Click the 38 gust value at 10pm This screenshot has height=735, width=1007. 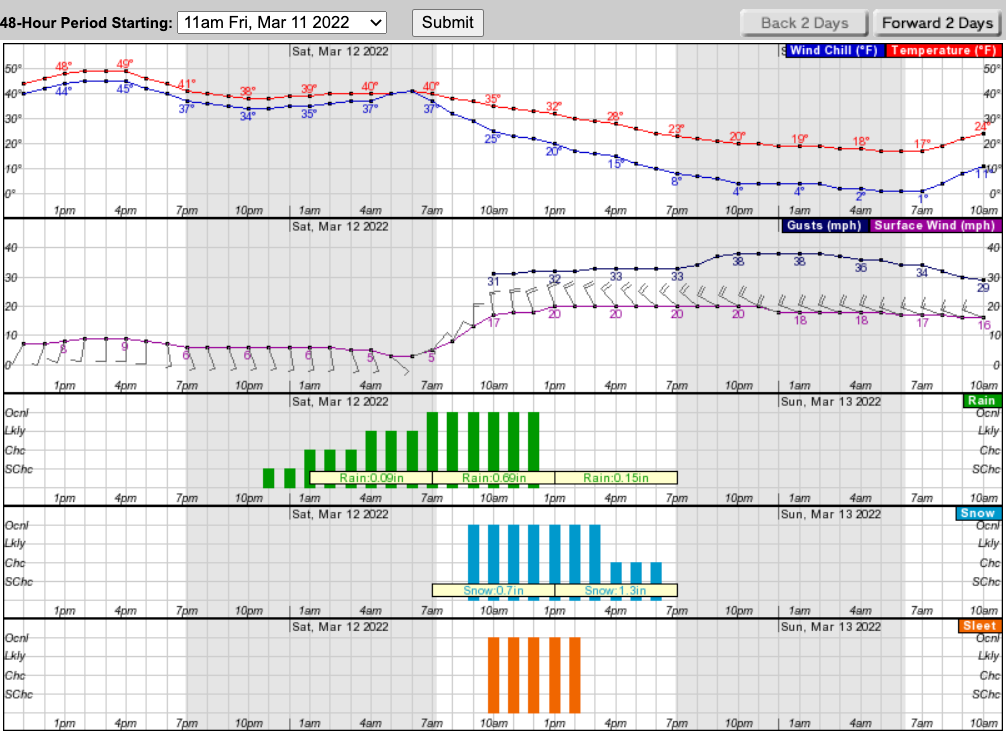(x=738, y=261)
